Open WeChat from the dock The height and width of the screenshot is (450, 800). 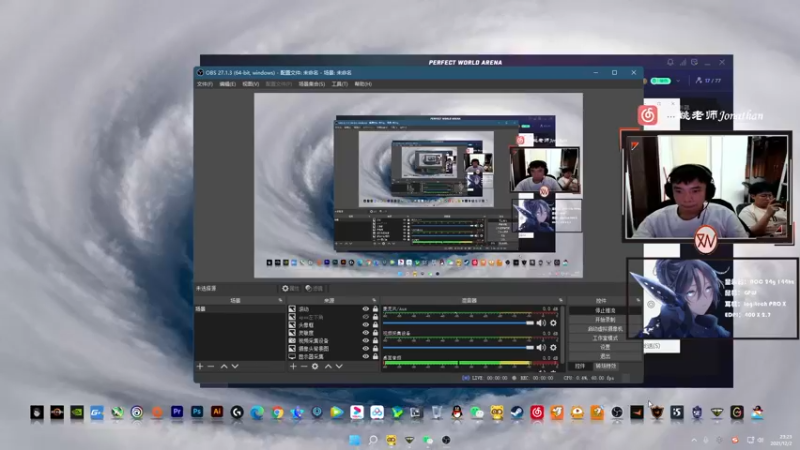coord(477,412)
